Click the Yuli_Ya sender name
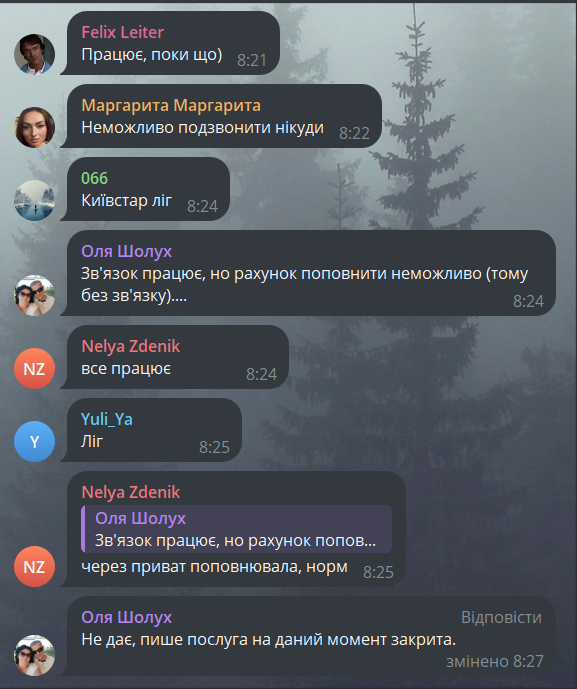This screenshot has width=577, height=689. pyautogui.click(x=106, y=419)
